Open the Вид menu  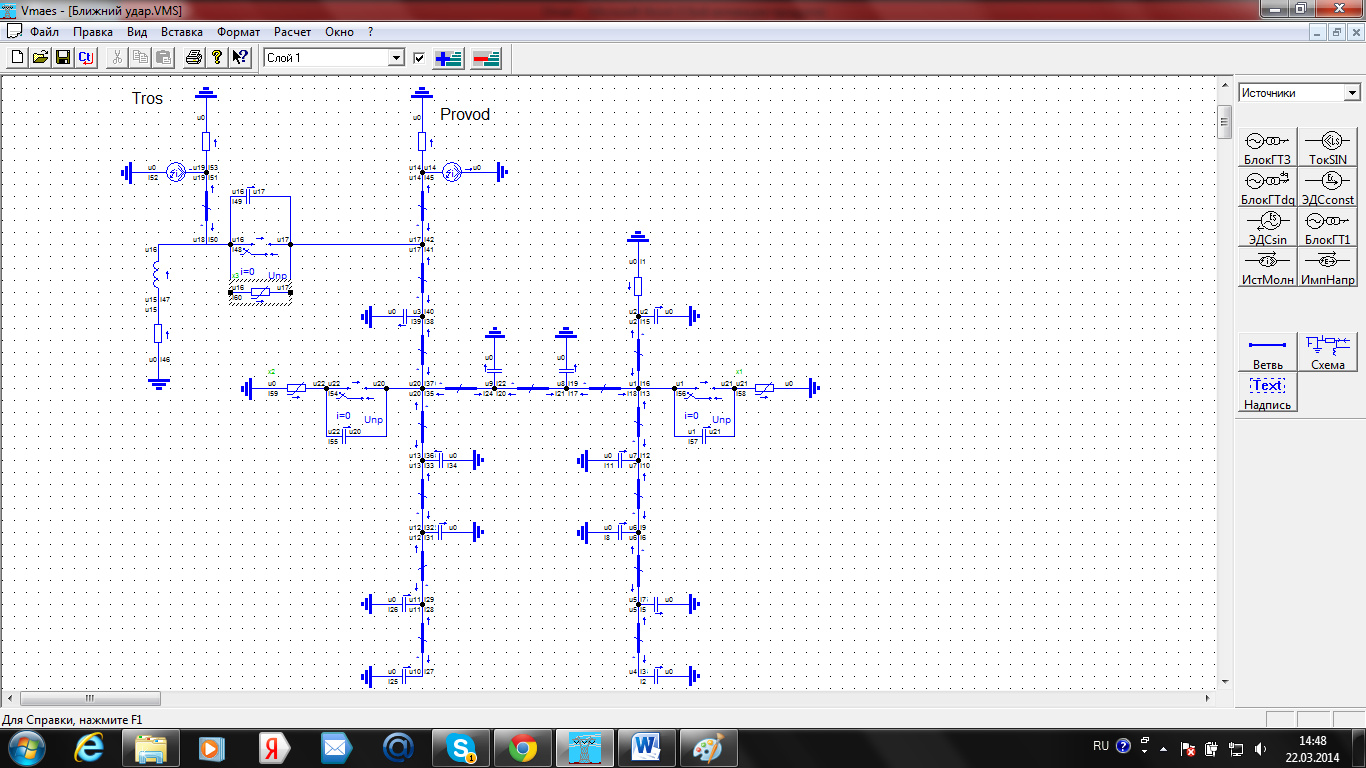pos(137,32)
